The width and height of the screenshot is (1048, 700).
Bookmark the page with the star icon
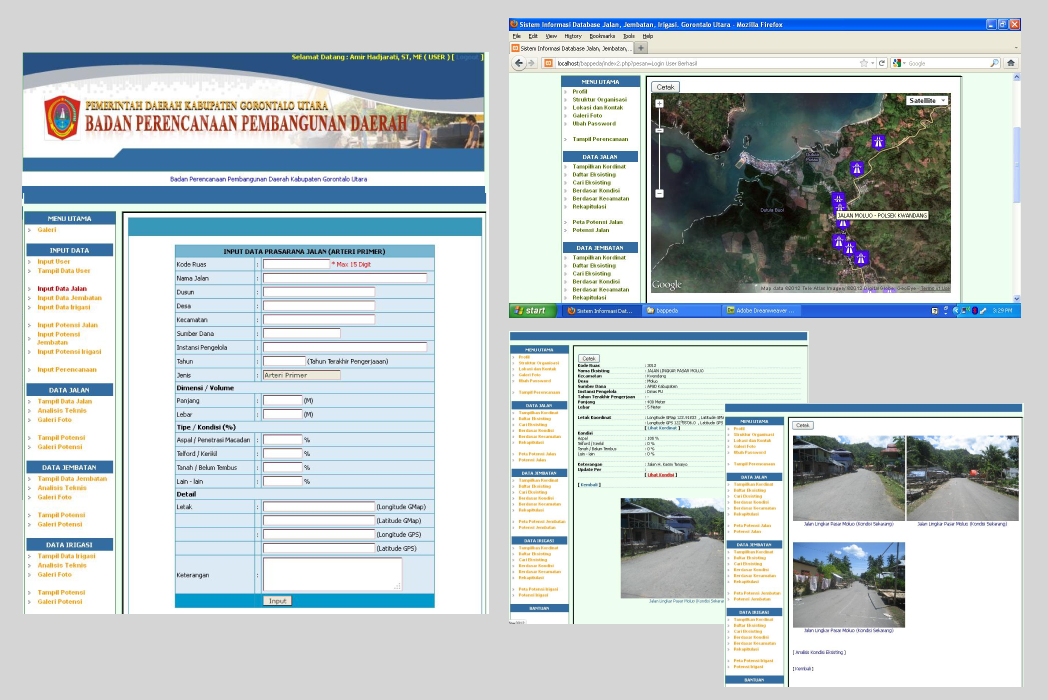click(x=864, y=63)
